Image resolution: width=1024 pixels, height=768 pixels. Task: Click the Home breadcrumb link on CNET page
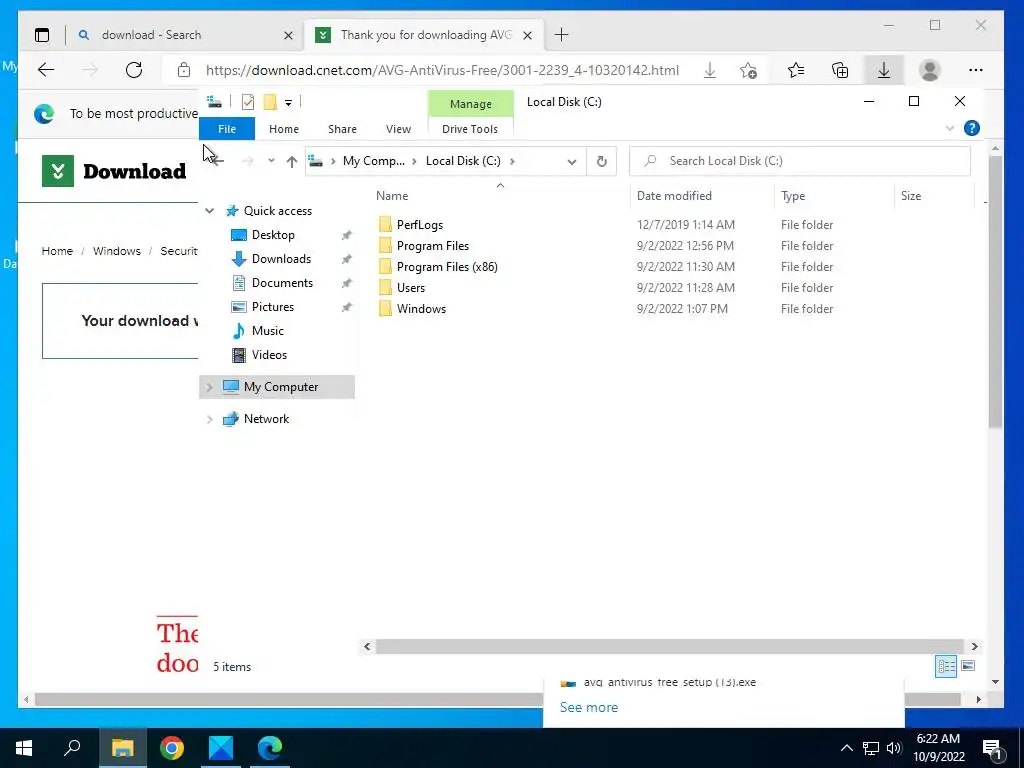pos(57,251)
